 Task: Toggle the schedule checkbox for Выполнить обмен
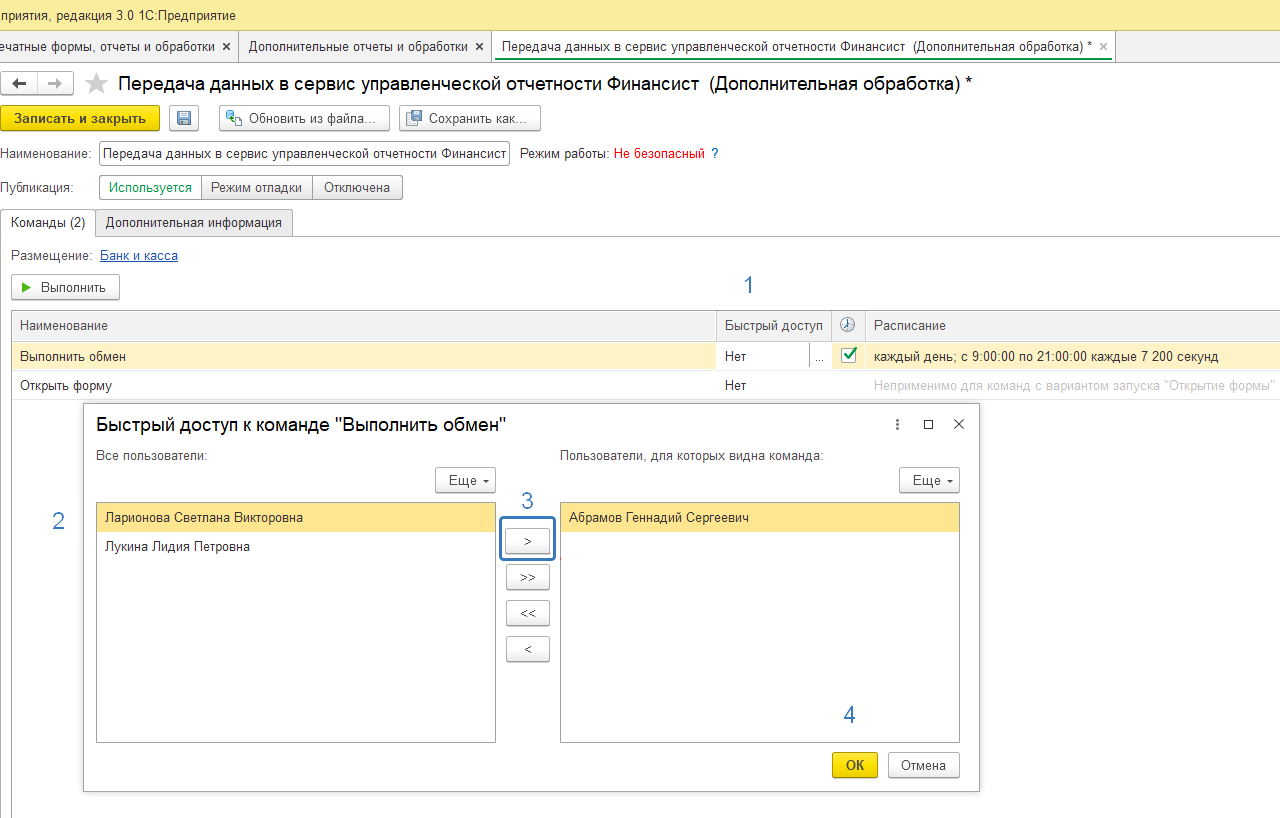point(849,355)
